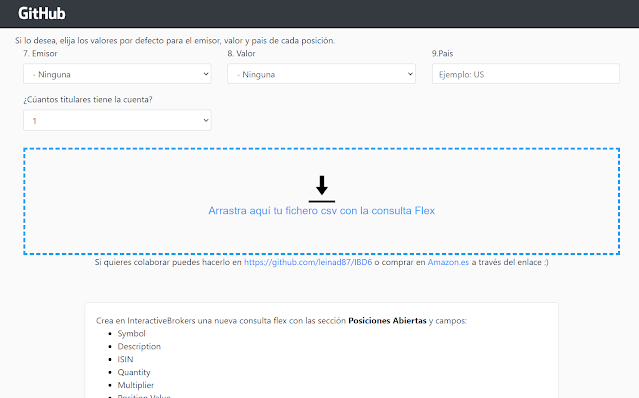The width and height of the screenshot is (639, 398).
Task: Focus the 9. Pais input field
Action: click(526, 74)
